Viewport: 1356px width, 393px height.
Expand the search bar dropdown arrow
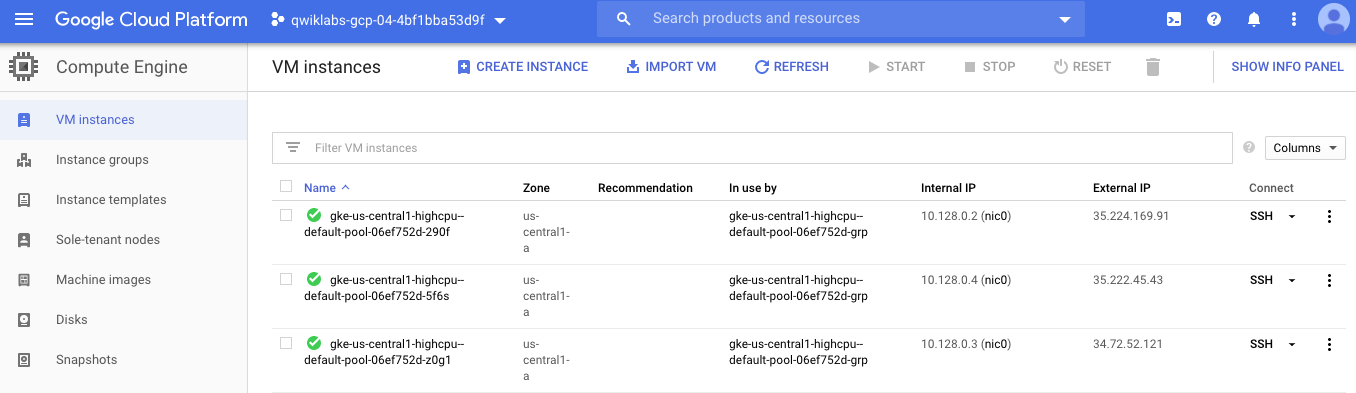pyautogui.click(x=1064, y=20)
